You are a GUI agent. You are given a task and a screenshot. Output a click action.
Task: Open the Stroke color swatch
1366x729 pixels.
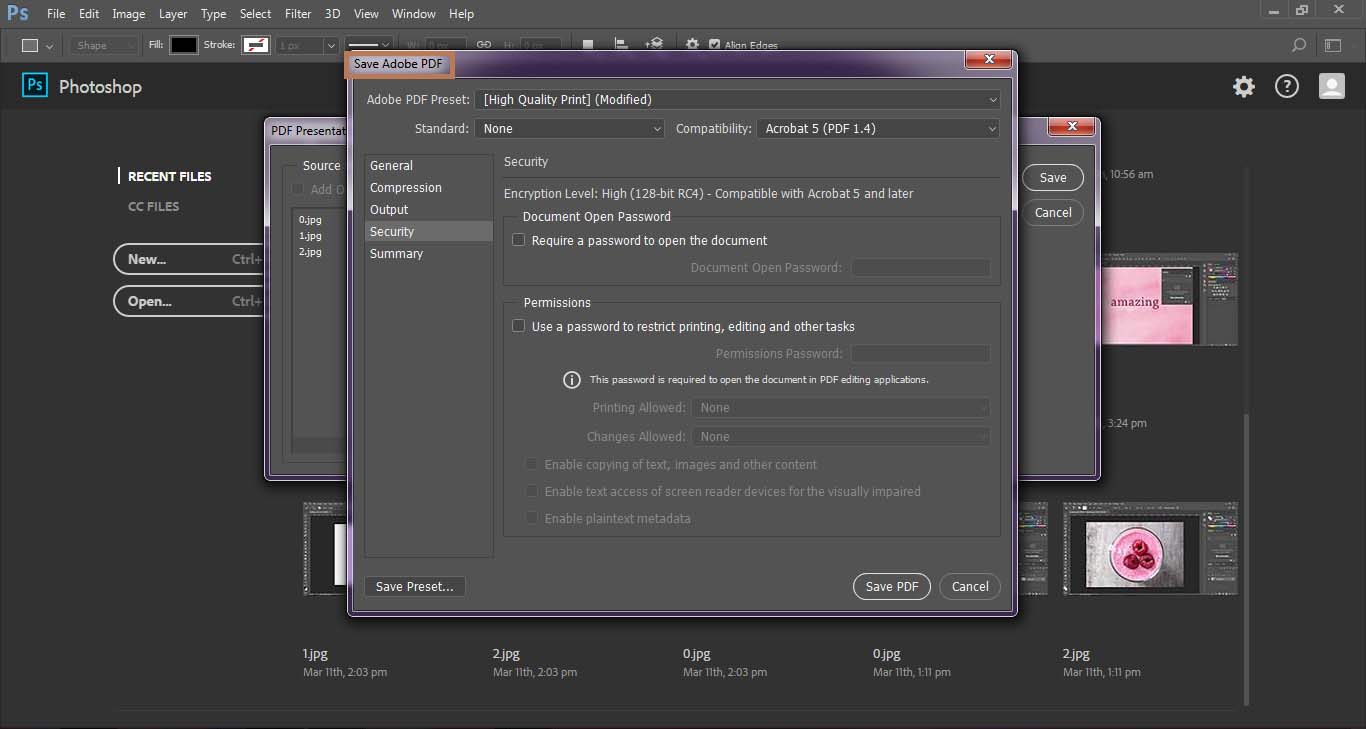[x=256, y=45]
